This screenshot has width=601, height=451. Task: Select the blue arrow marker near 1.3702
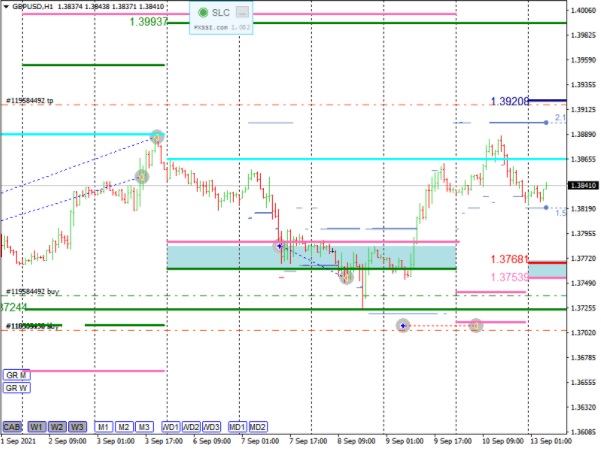(402, 325)
